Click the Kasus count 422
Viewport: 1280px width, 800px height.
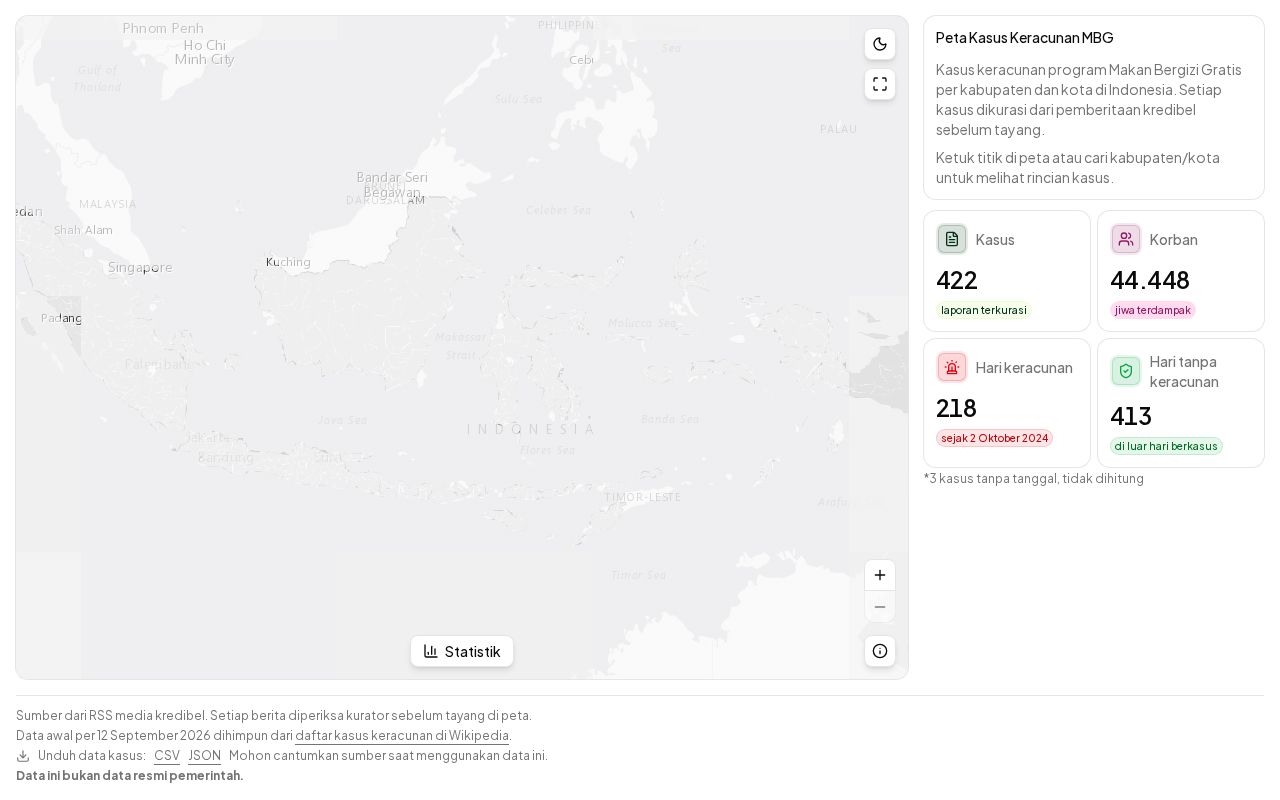click(957, 280)
